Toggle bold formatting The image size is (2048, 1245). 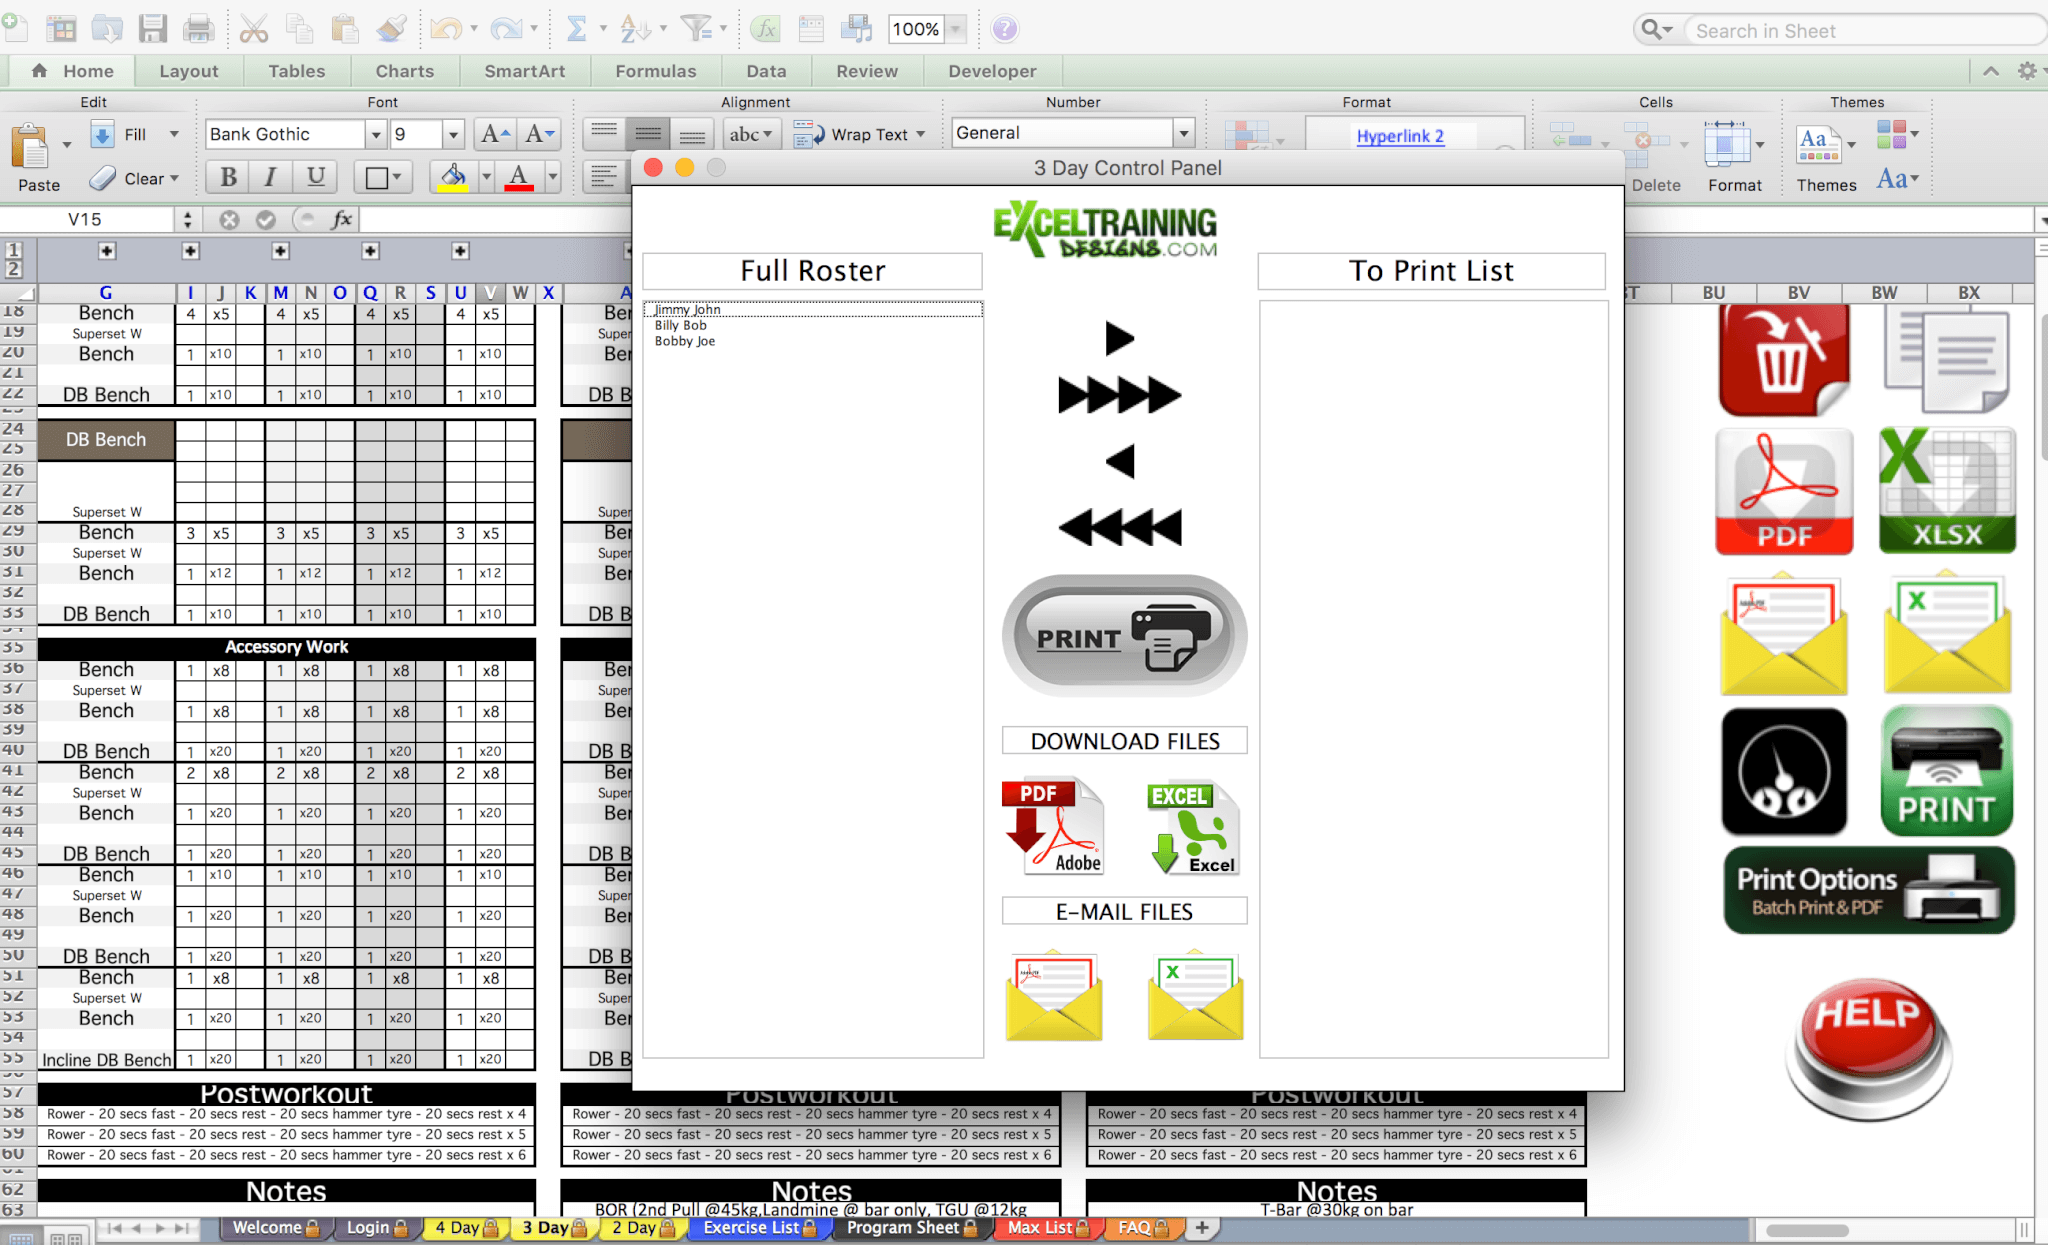click(229, 177)
